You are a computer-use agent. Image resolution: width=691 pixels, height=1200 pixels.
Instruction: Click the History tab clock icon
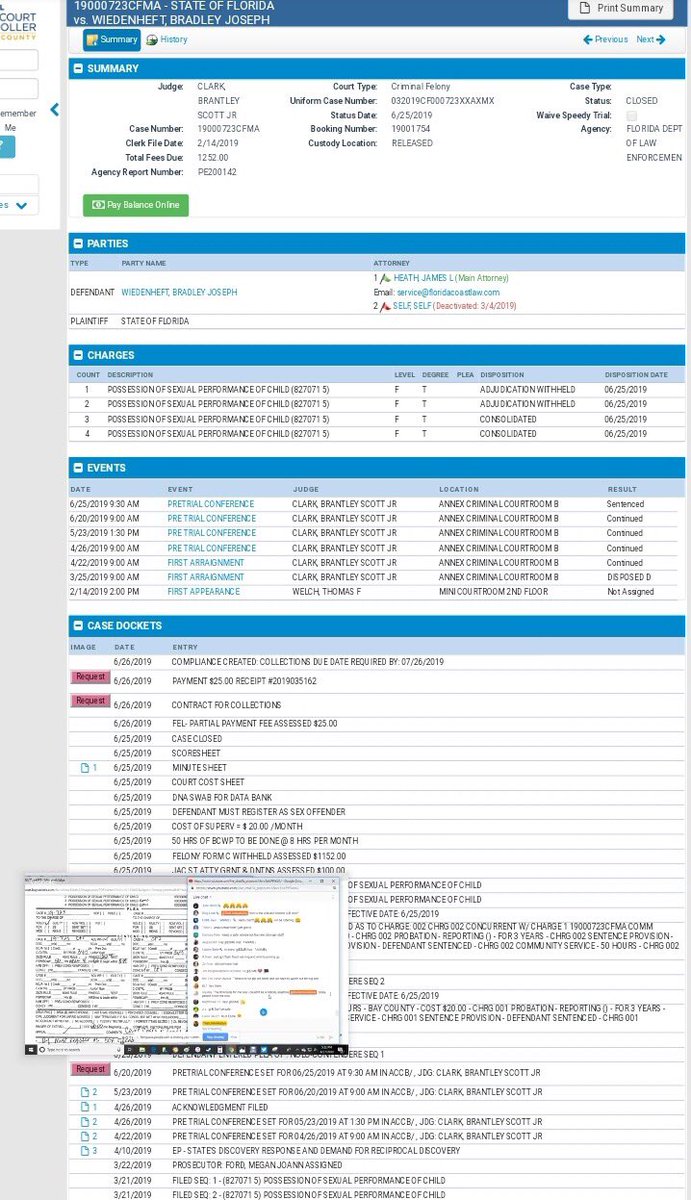point(151,40)
